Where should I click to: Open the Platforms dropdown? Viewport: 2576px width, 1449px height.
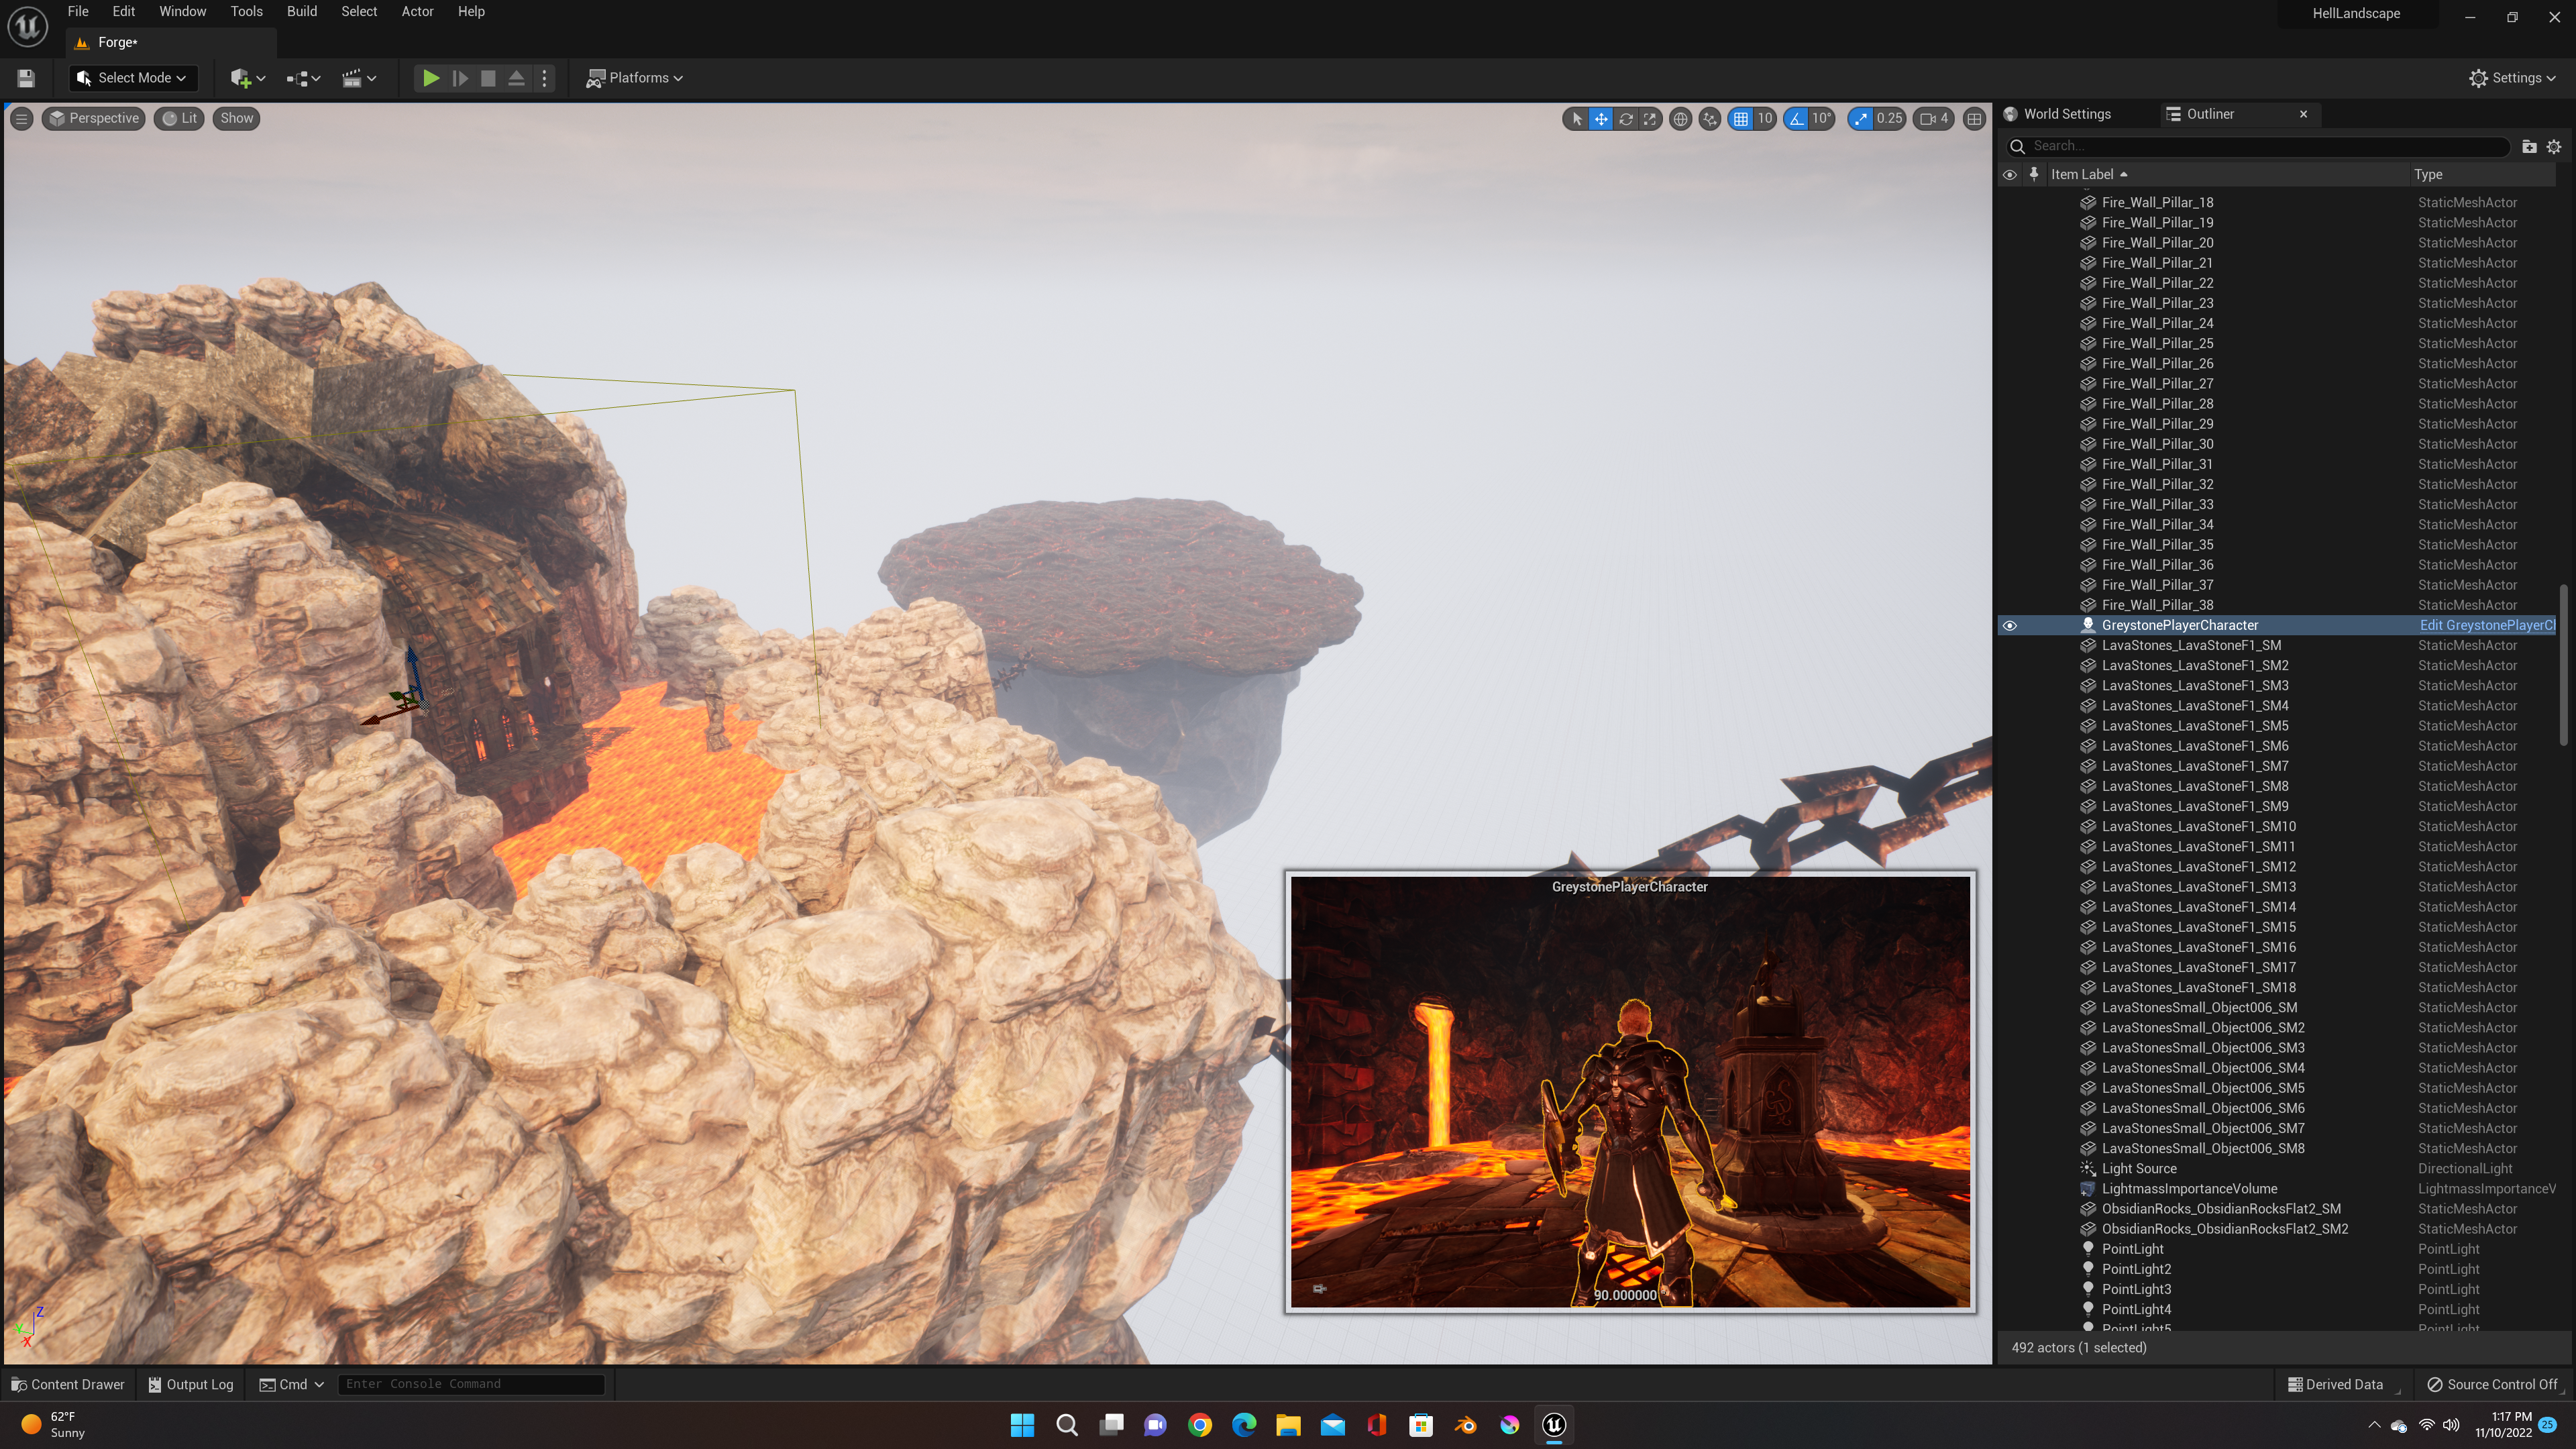click(635, 78)
